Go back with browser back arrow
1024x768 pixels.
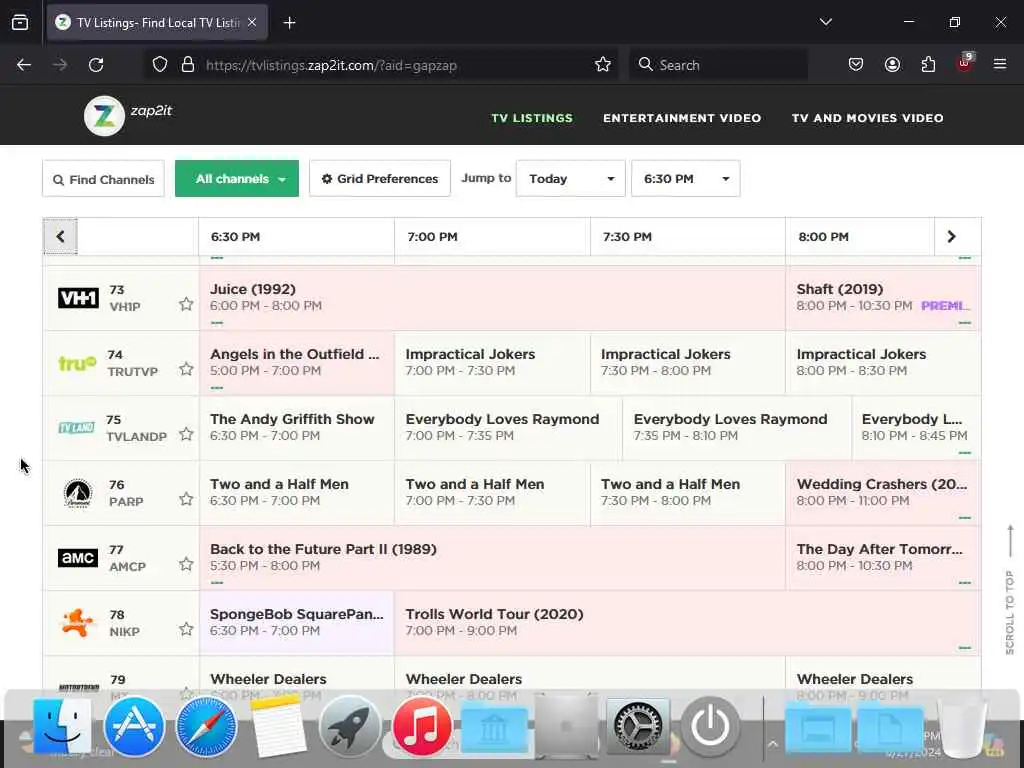[24, 65]
